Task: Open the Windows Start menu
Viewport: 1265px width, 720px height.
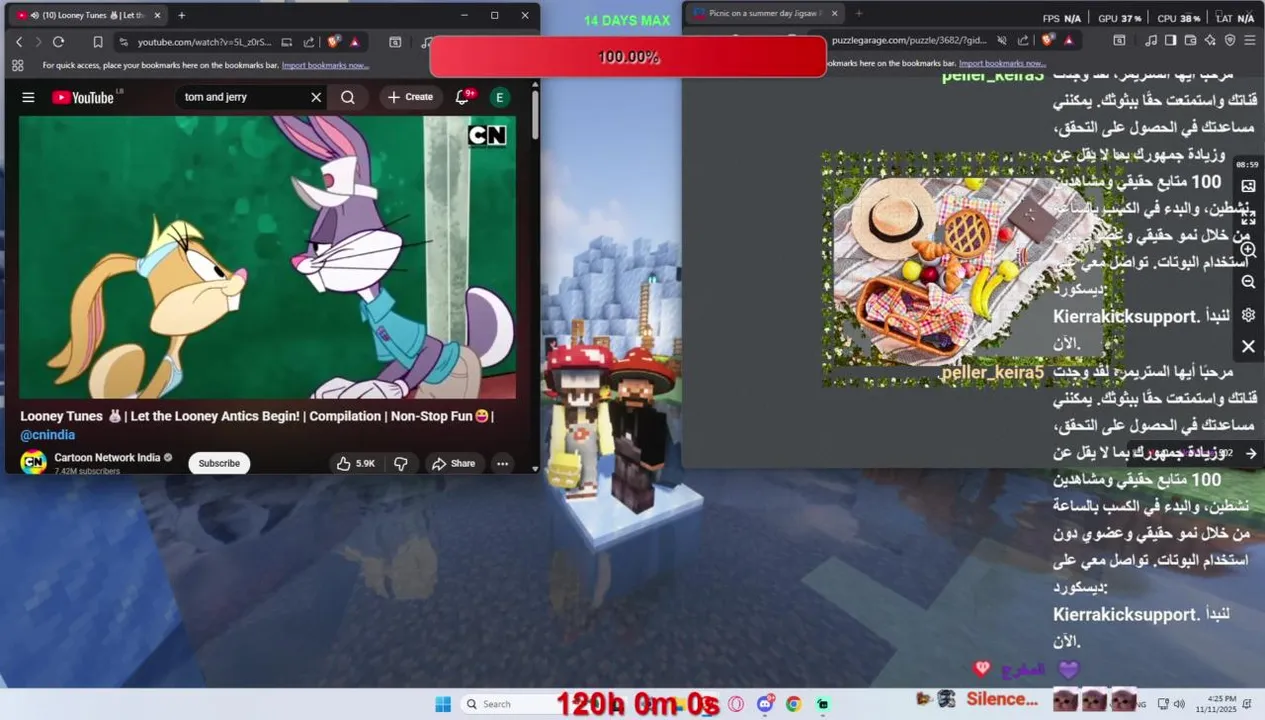Action: coord(443,704)
